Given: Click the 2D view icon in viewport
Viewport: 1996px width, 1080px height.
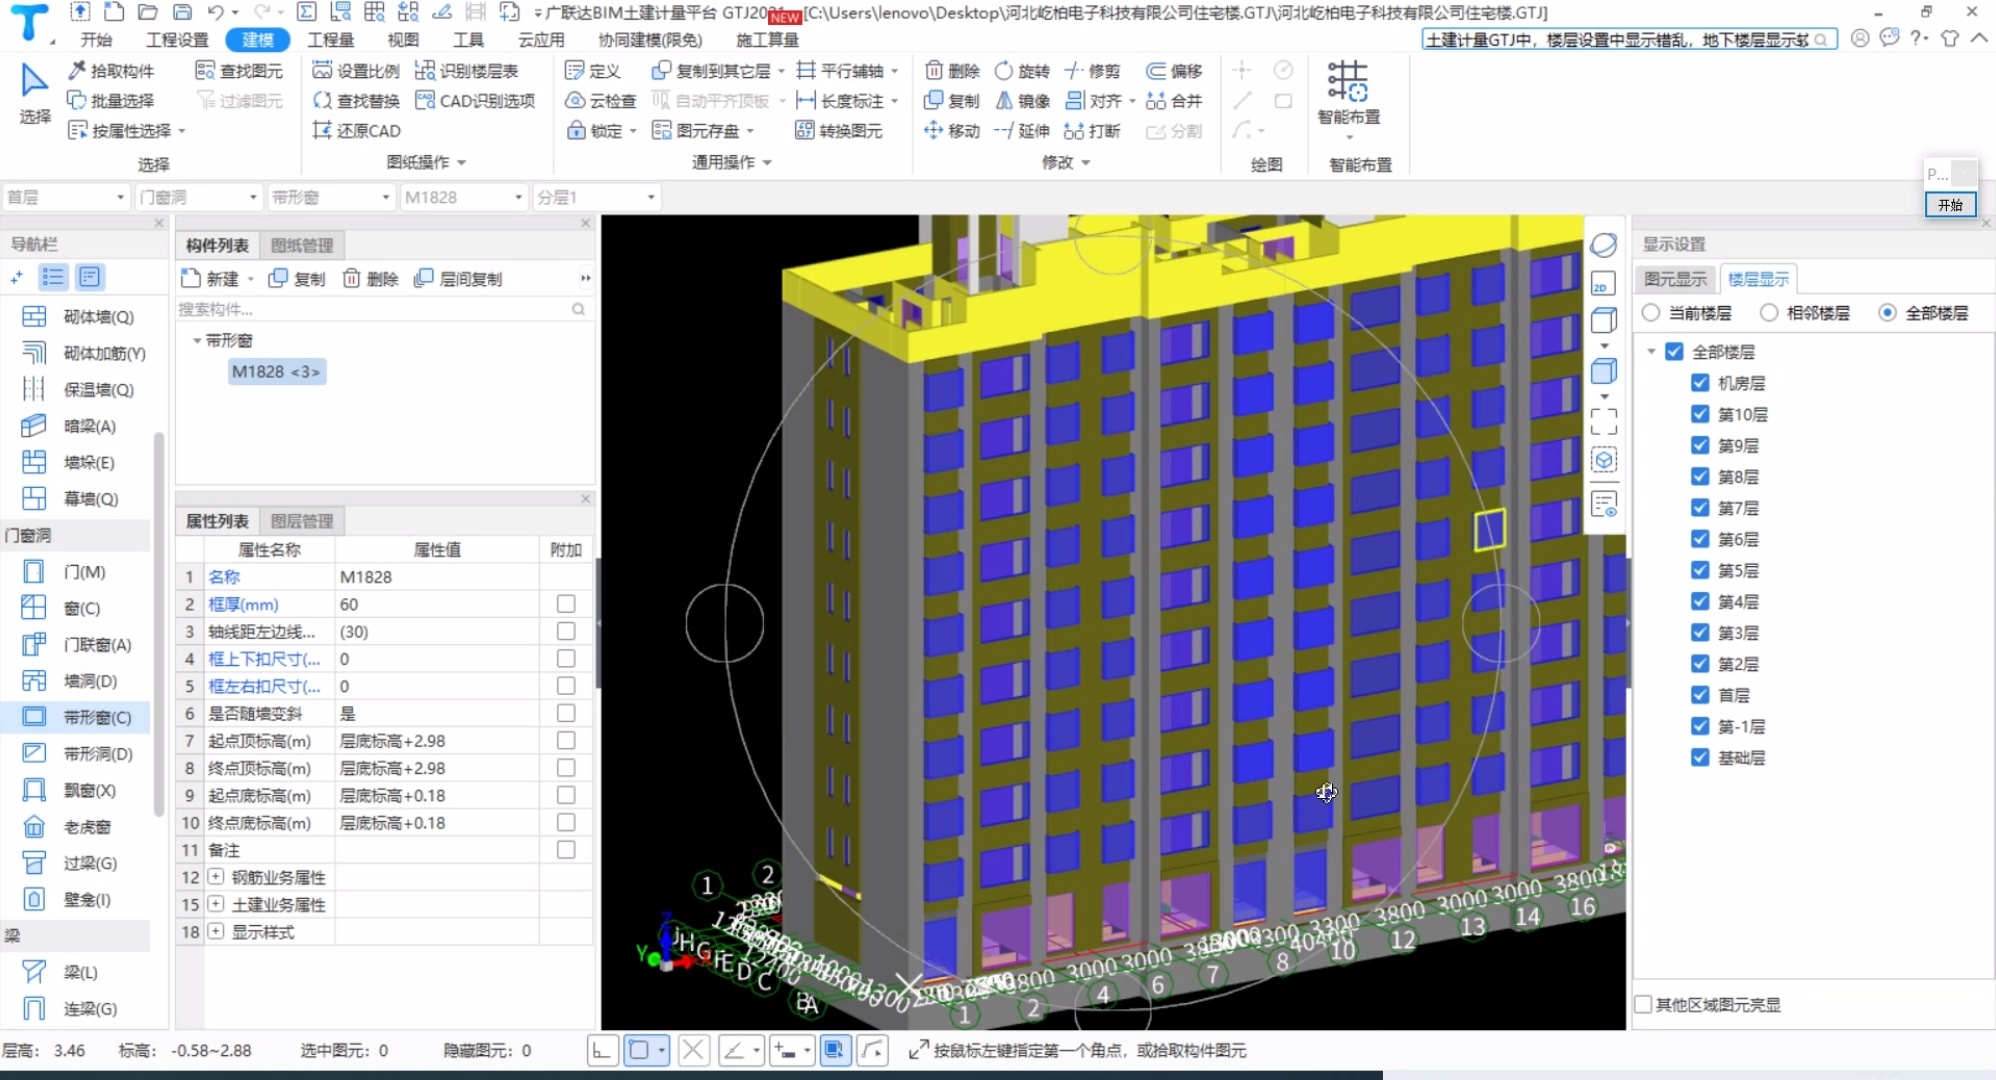Looking at the screenshot, I should pos(1603,284).
